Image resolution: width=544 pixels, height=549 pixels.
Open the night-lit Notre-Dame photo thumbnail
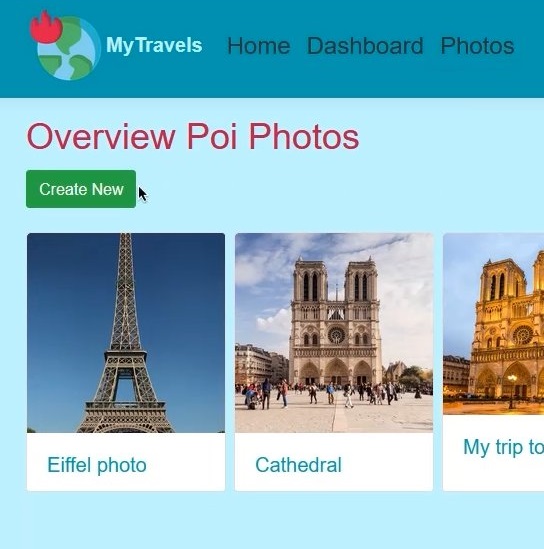[x=494, y=324]
